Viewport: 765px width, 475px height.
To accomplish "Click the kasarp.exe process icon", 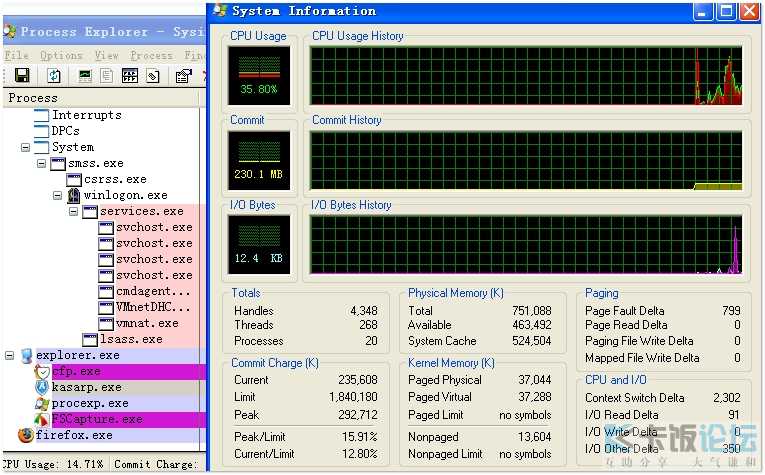I will pos(42,388).
